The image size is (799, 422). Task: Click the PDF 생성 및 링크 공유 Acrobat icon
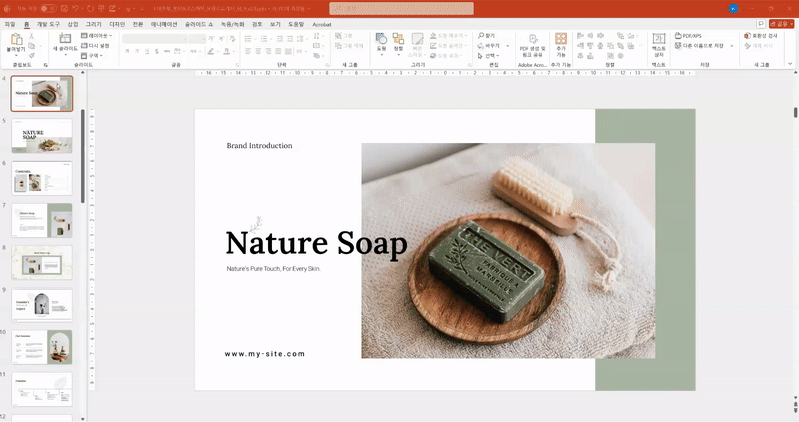click(533, 40)
